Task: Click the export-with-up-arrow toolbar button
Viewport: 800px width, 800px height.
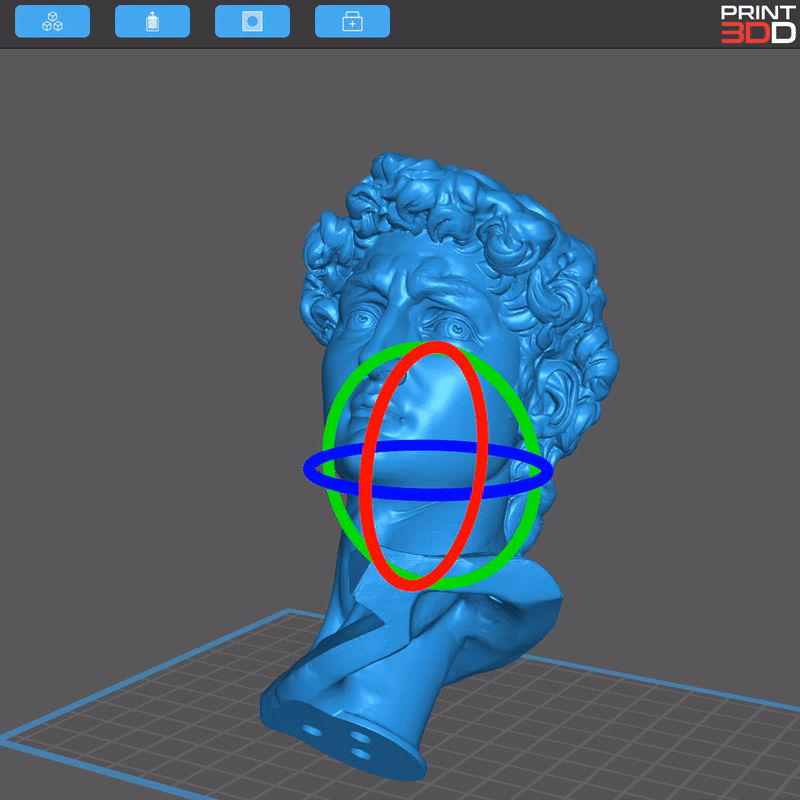Action: [x=153, y=21]
